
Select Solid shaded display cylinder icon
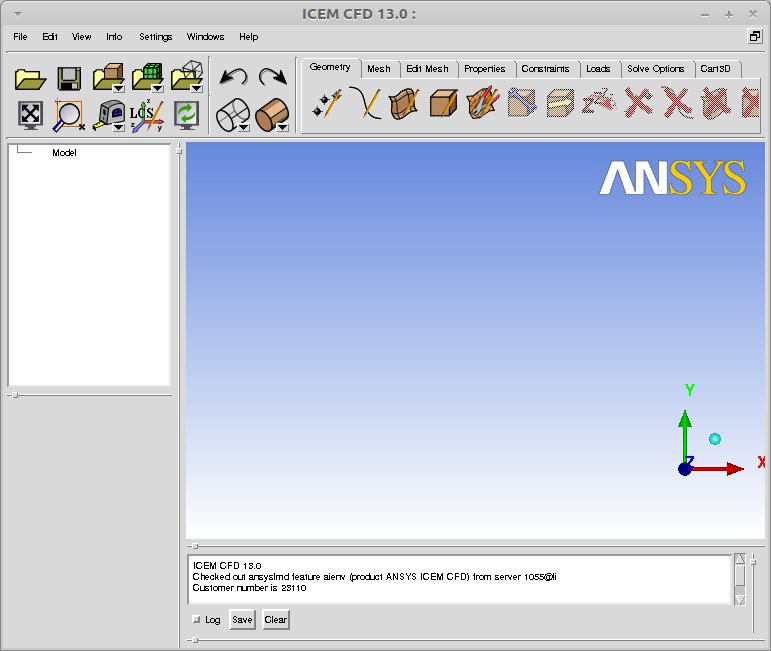click(x=270, y=115)
